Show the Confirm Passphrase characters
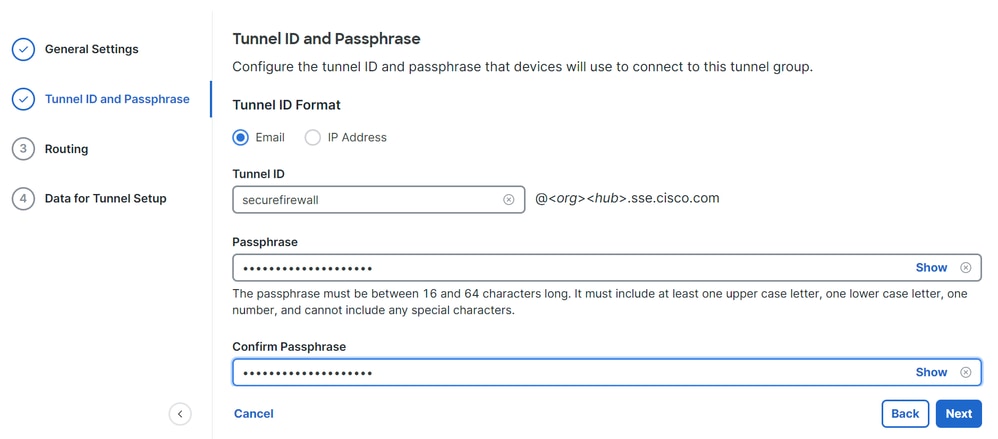 tap(931, 372)
